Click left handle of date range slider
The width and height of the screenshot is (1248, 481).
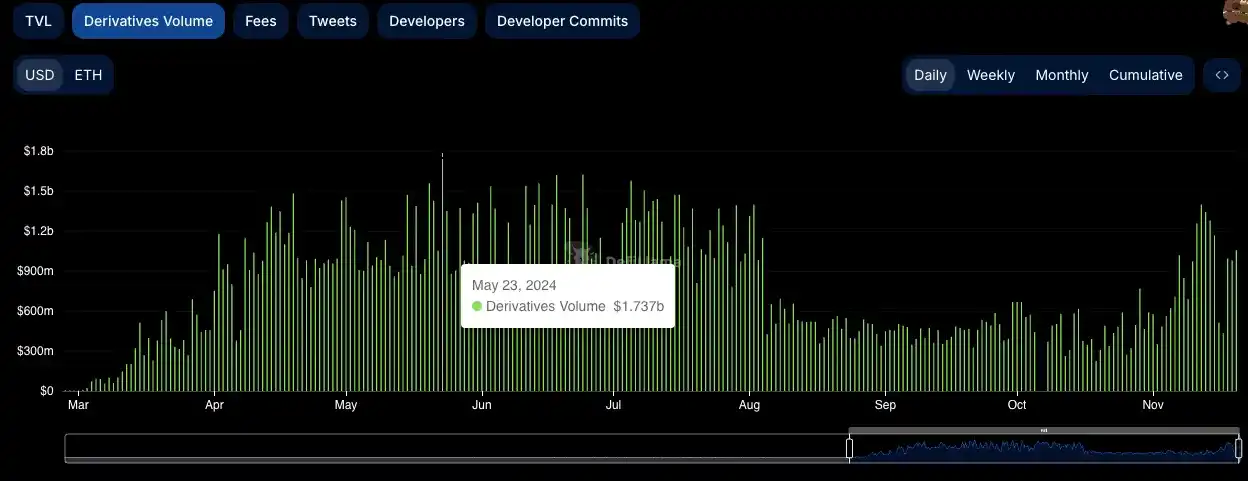click(x=850, y=448)
